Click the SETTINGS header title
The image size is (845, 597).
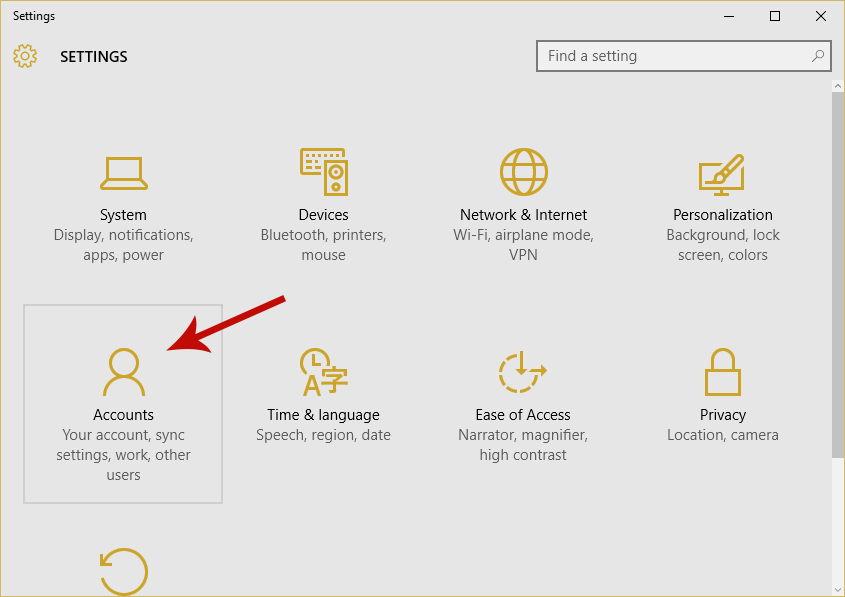coord(94,57)
